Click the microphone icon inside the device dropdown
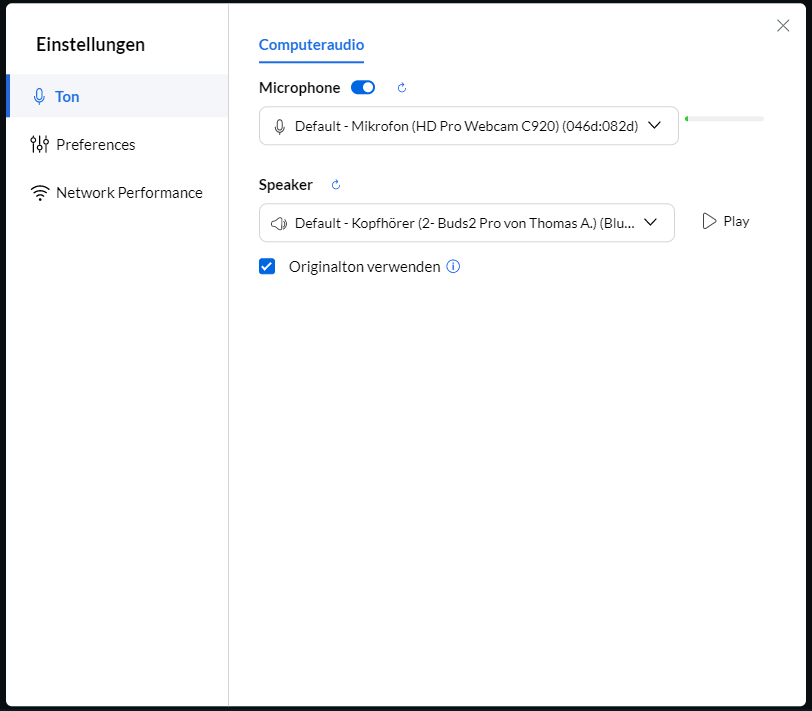 [x=280, y=126]
